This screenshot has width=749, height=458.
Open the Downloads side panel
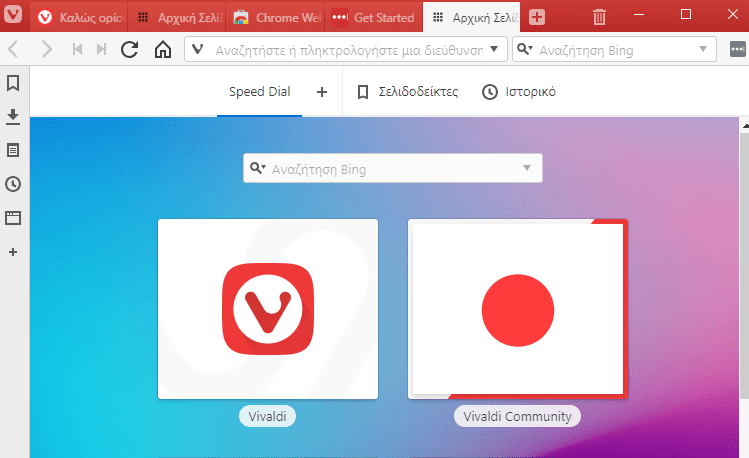pos(13,117)
